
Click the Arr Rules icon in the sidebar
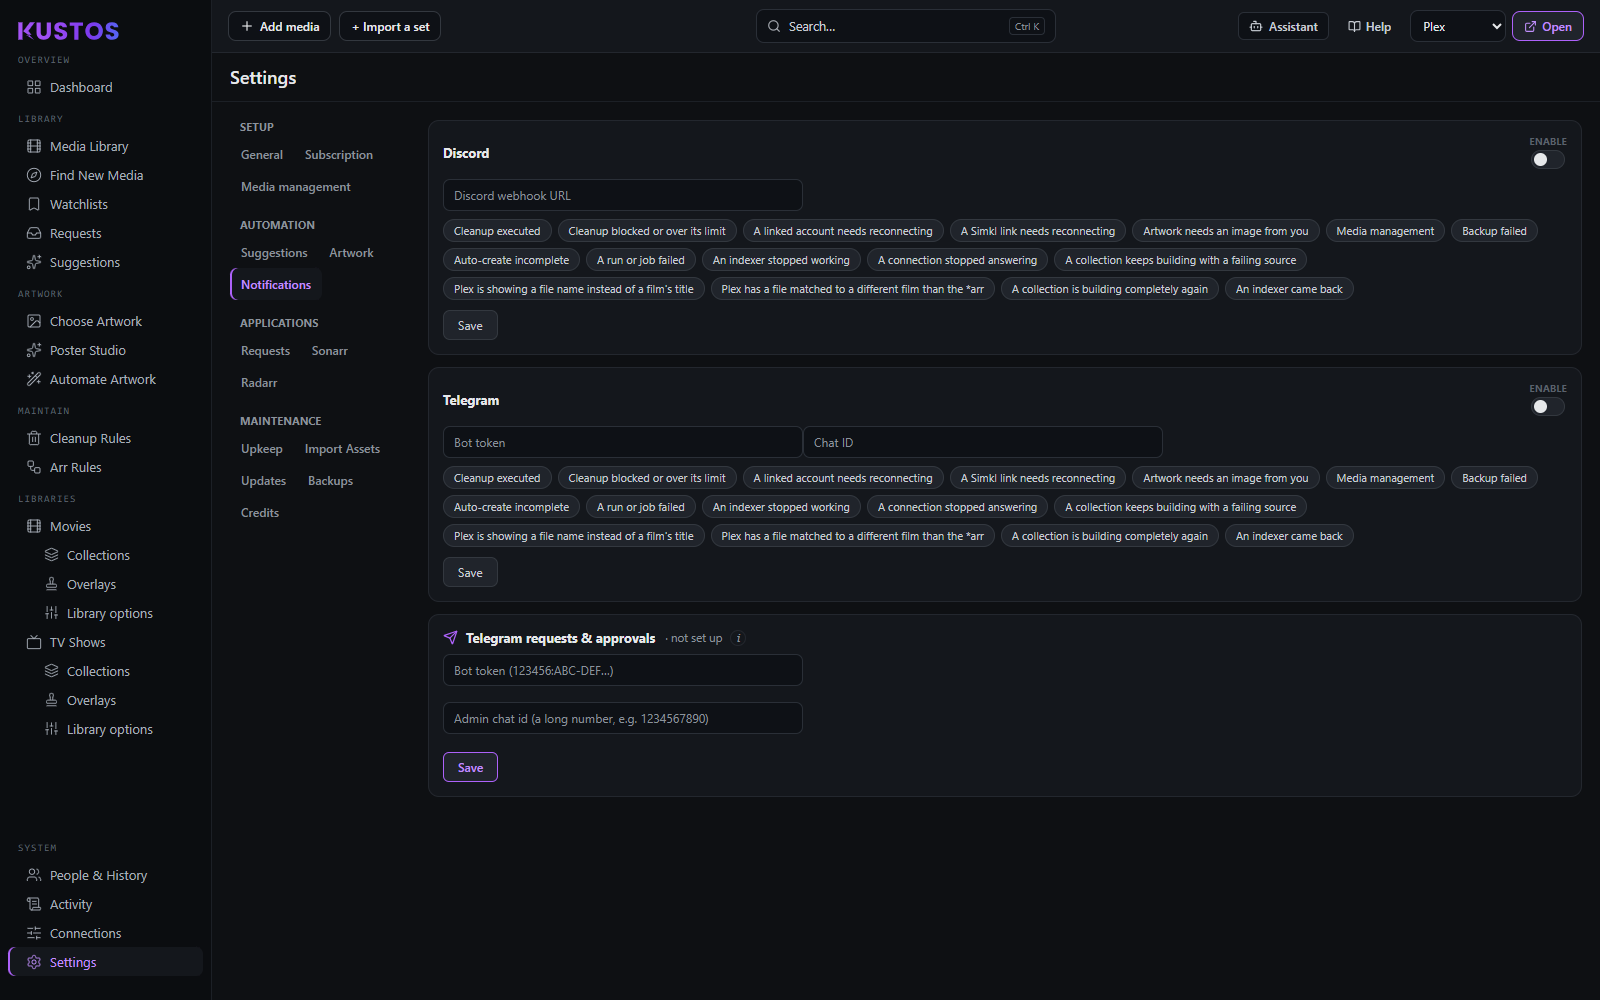34,467
